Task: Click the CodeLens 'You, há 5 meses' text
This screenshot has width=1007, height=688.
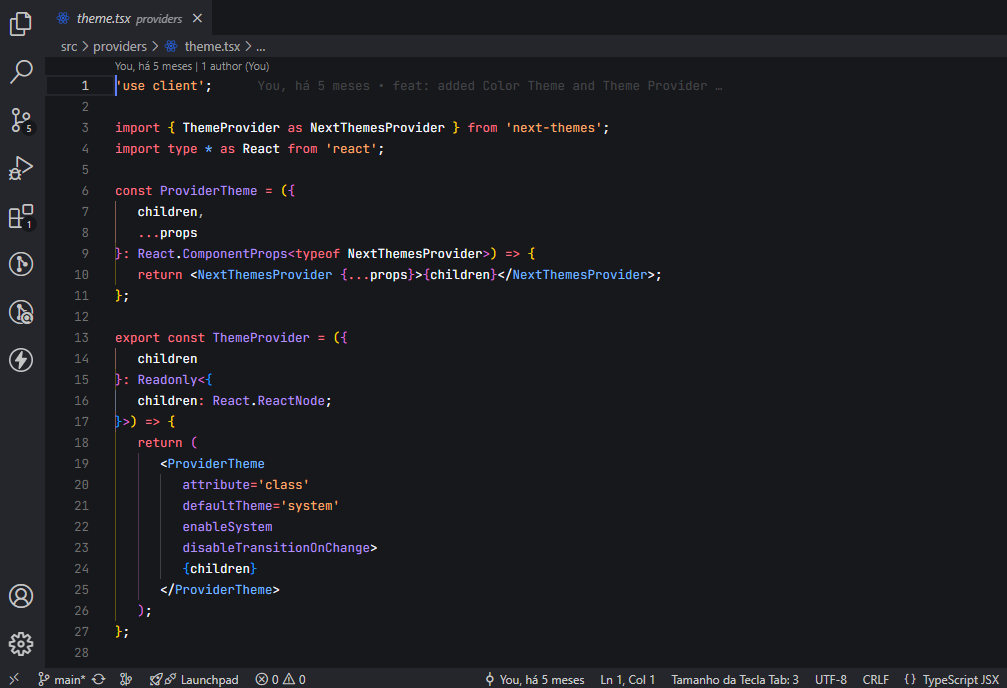Action: point(153,66)
